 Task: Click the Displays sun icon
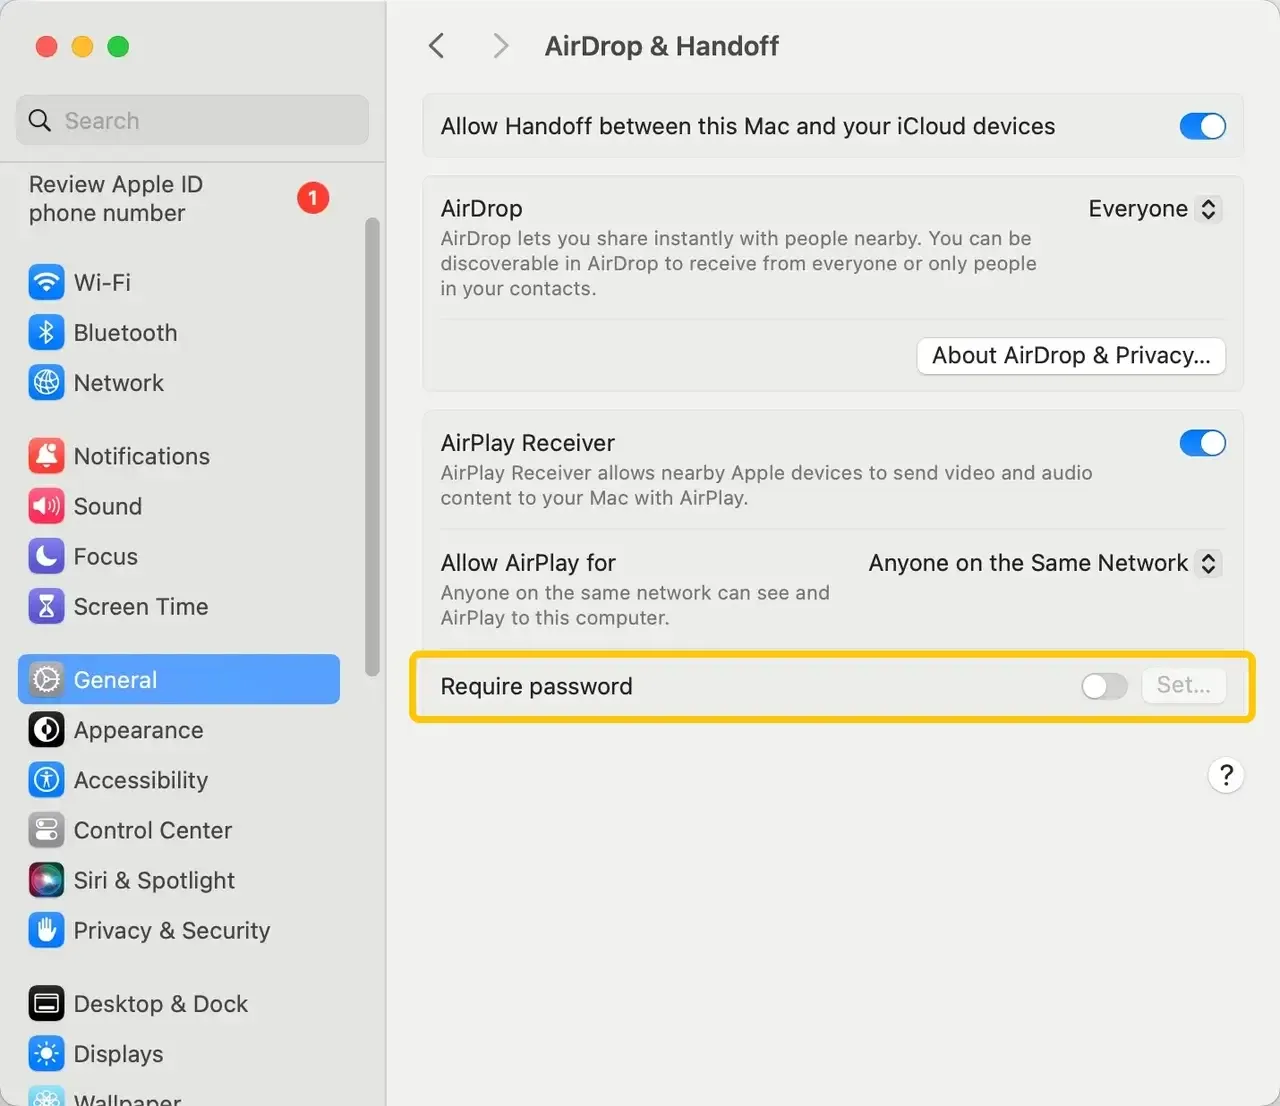(x=46, y=1053)
